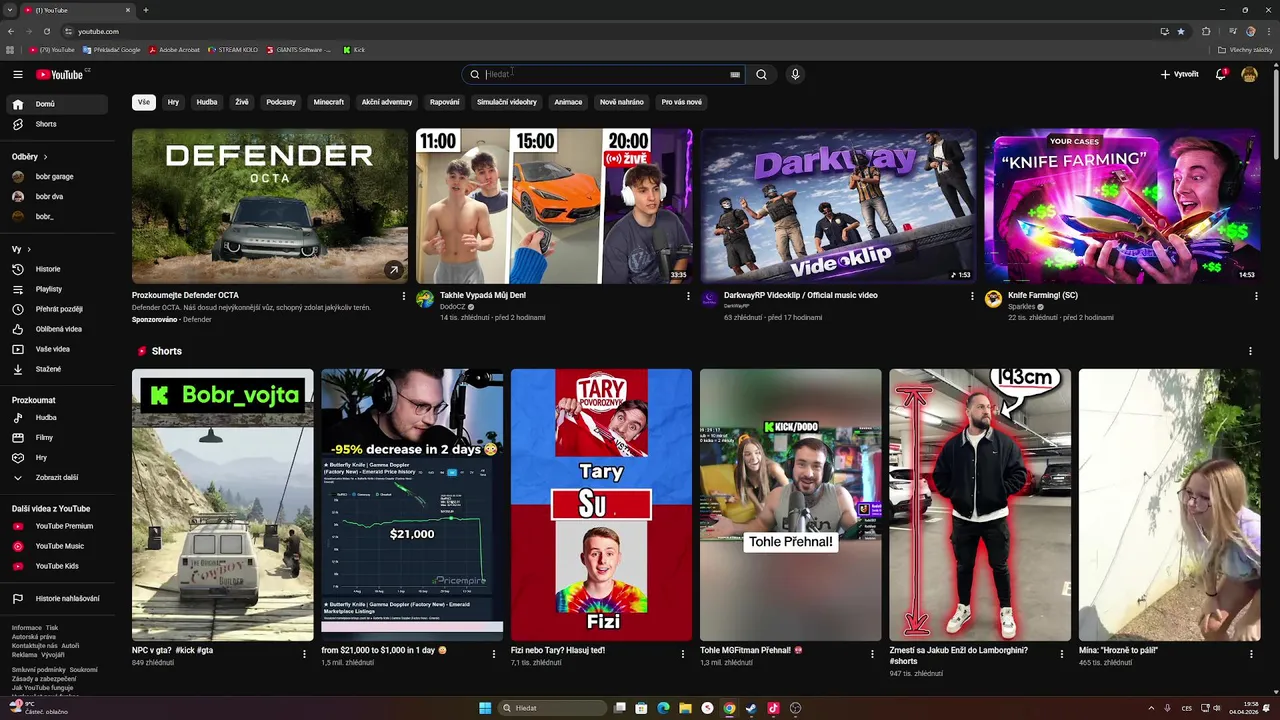Open the account avatar menu
Image resolution: width=1280 pixels, height=720 pixels.
1249,74
